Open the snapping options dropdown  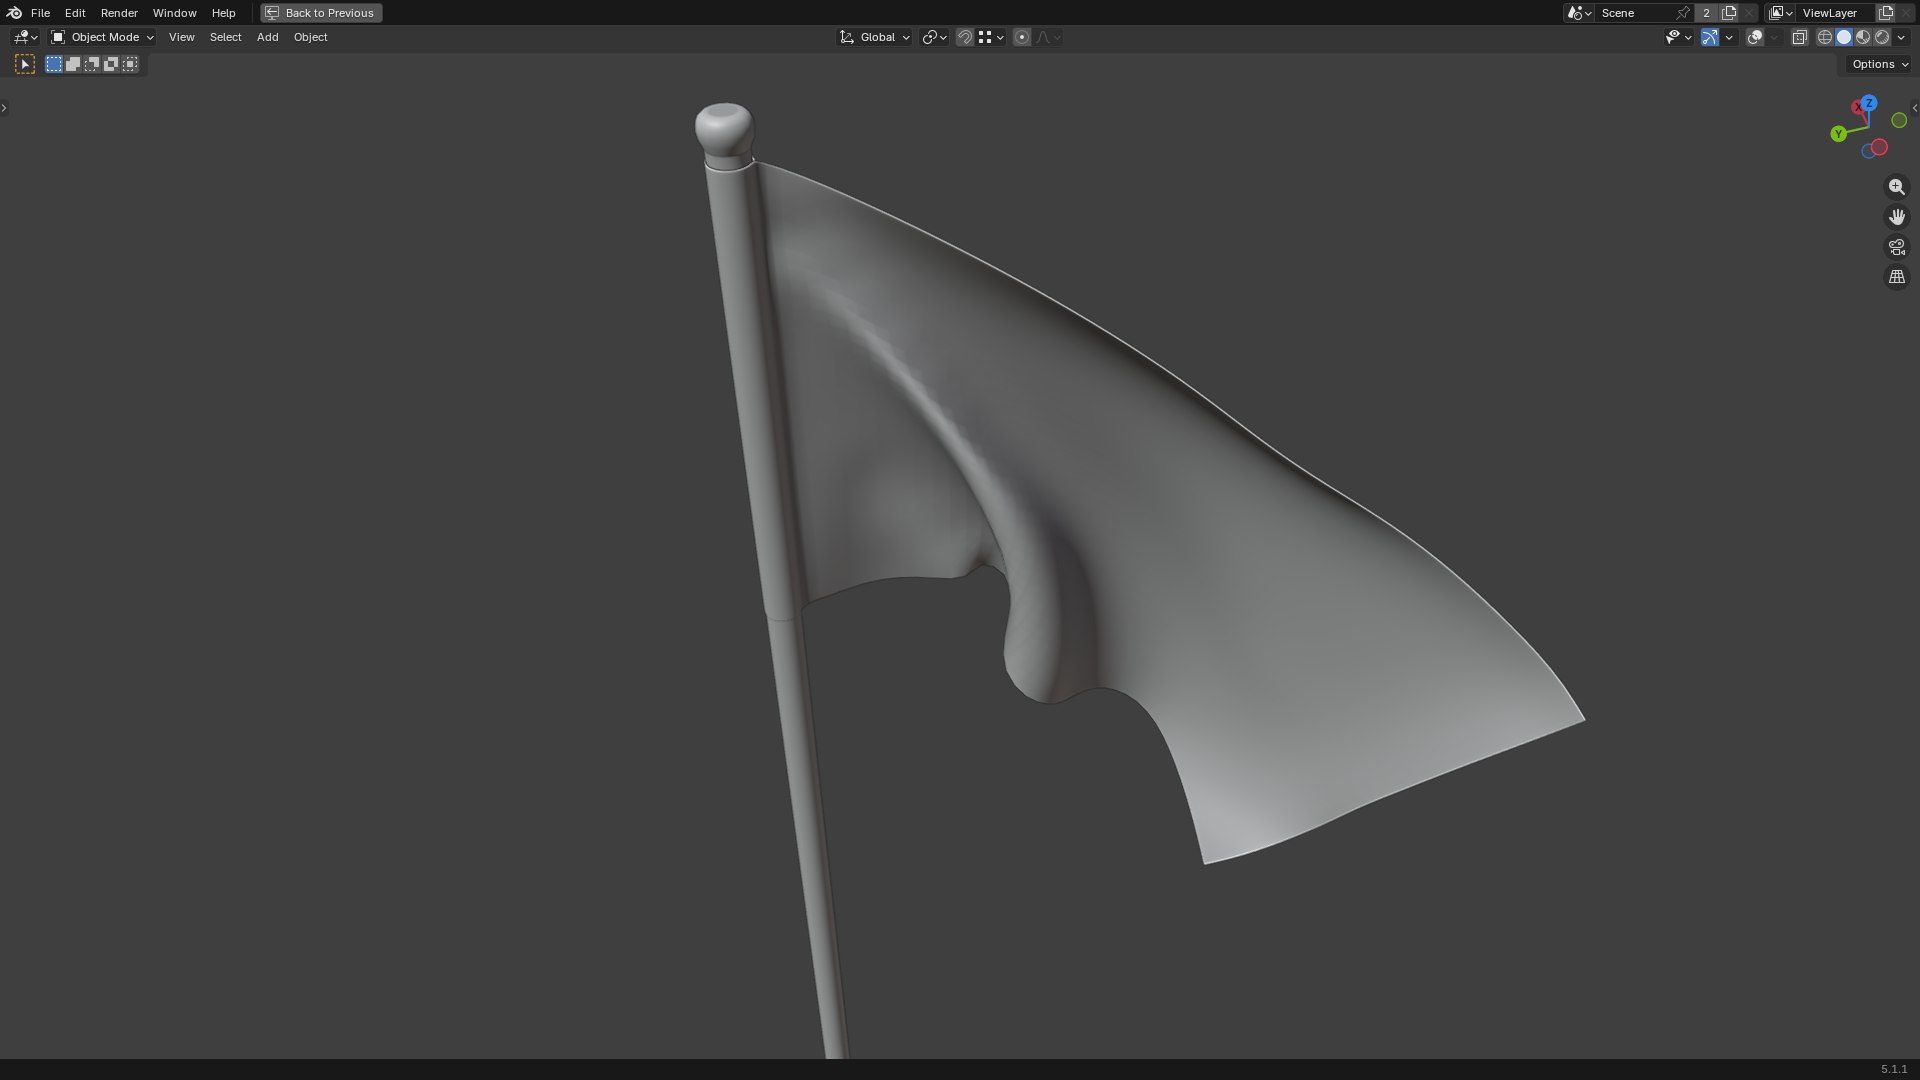[x=991, y=37]
